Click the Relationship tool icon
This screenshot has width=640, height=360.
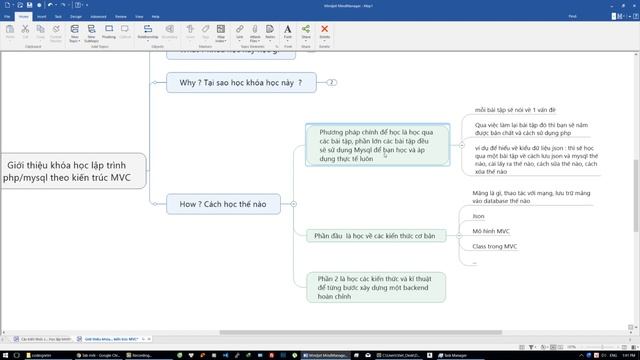(x=148, y=29)
